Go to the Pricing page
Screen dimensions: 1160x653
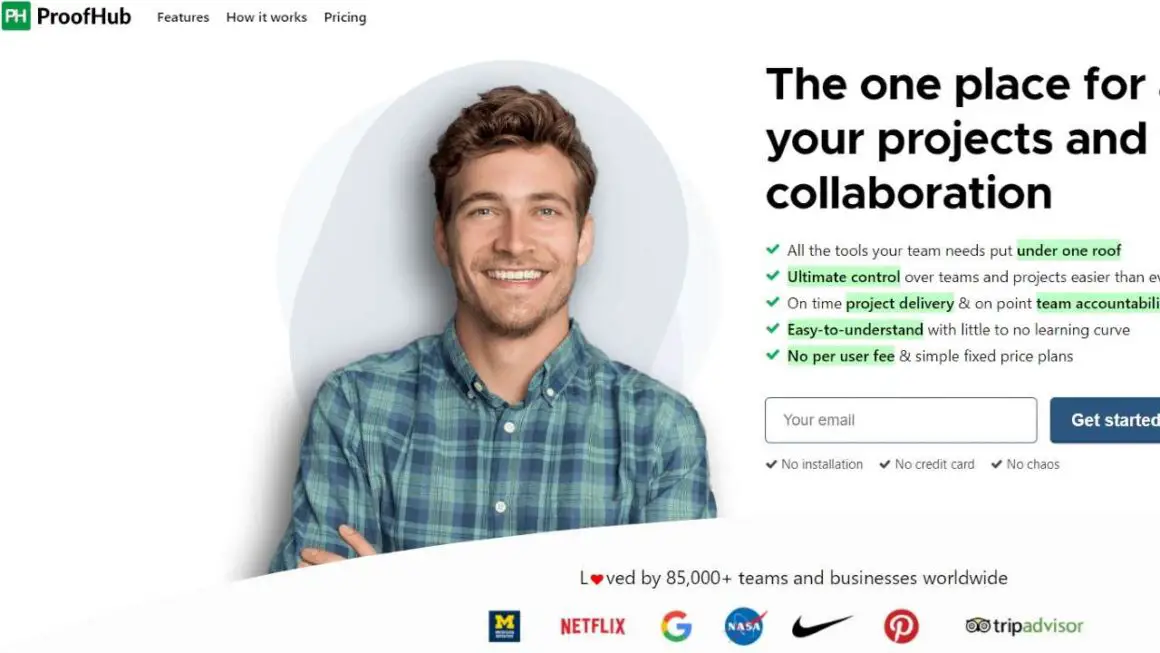345,17
